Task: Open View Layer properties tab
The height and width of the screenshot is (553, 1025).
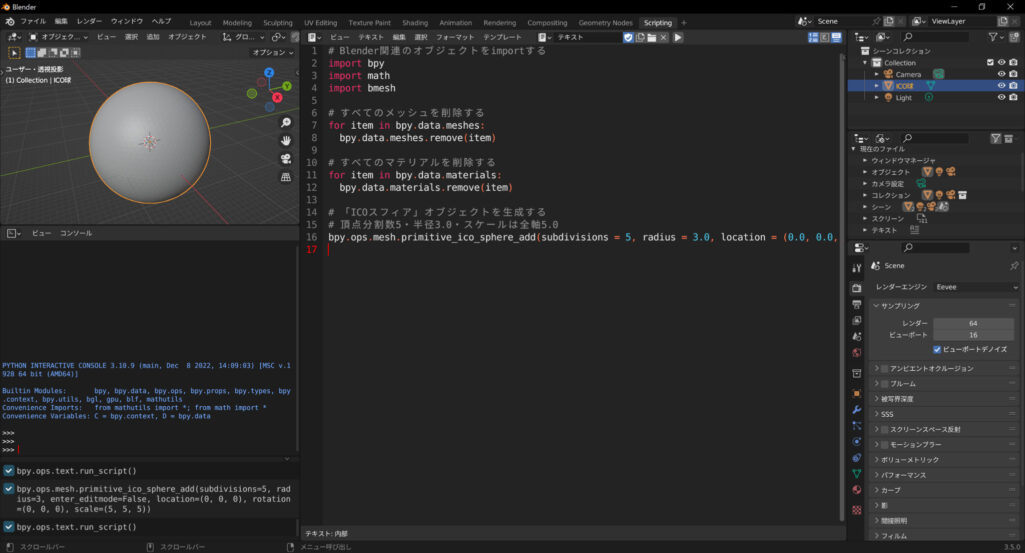Action: (856, 320)
